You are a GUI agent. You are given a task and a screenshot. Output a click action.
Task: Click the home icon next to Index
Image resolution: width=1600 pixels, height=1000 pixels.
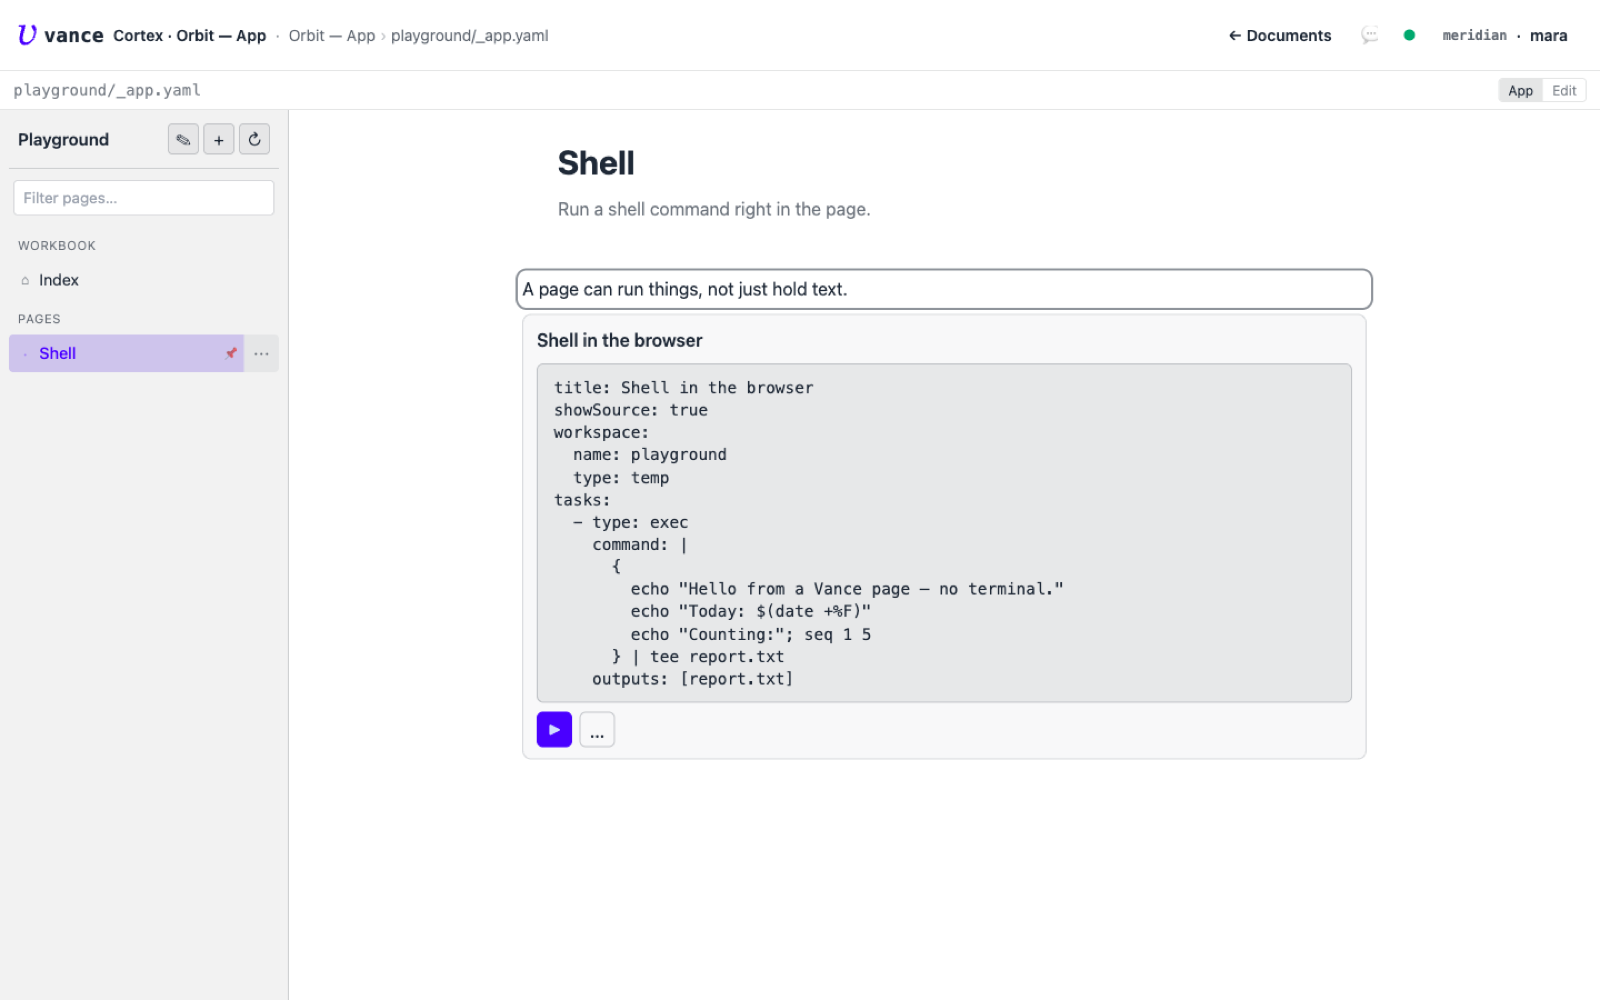pos(25,281)
